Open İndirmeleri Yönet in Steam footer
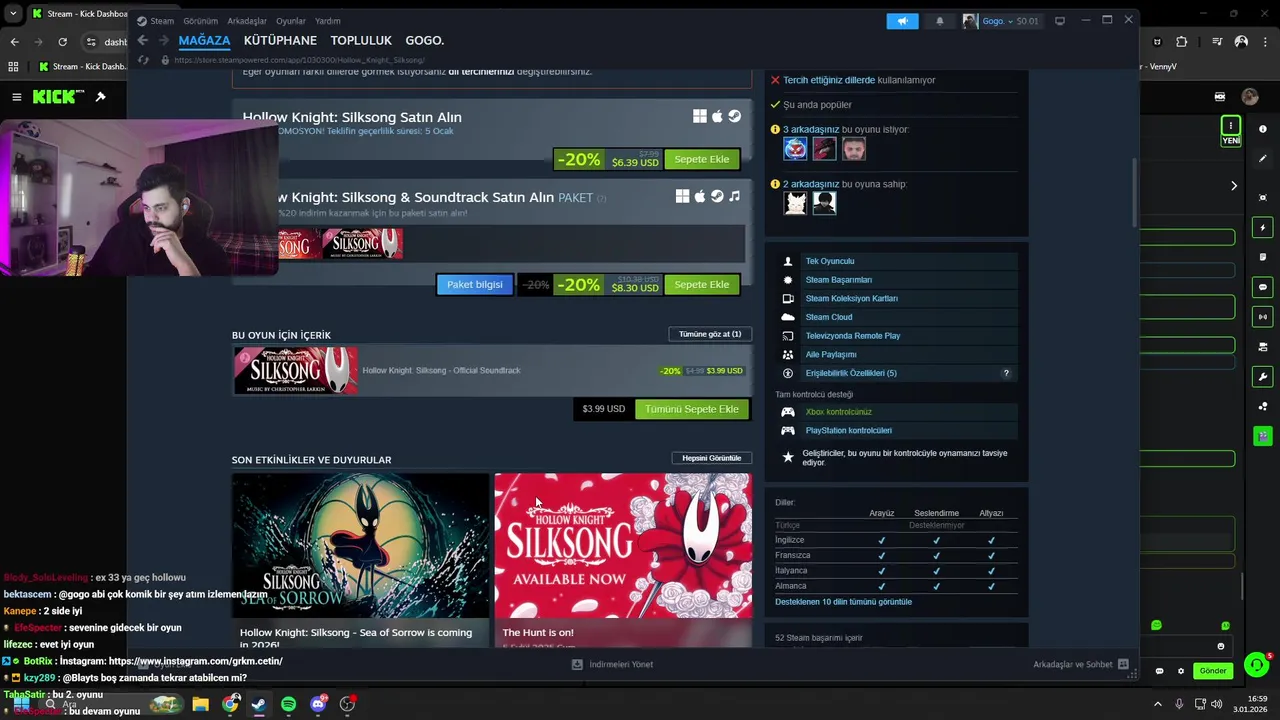Screen dimensions: 1280x720 (612, 664)
